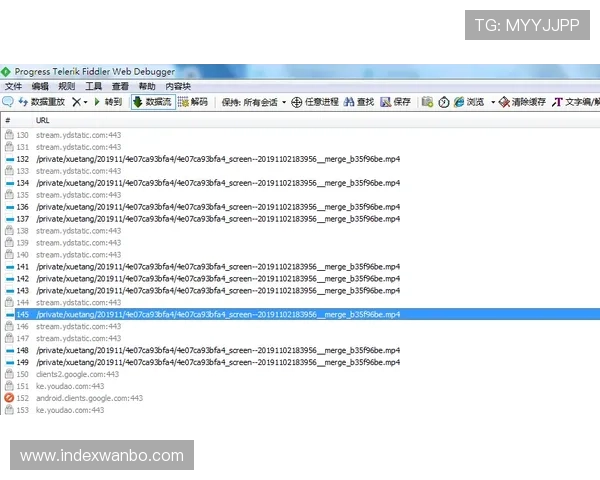
Task: Click the 数据重放 replay button
Action: (41, 102)
